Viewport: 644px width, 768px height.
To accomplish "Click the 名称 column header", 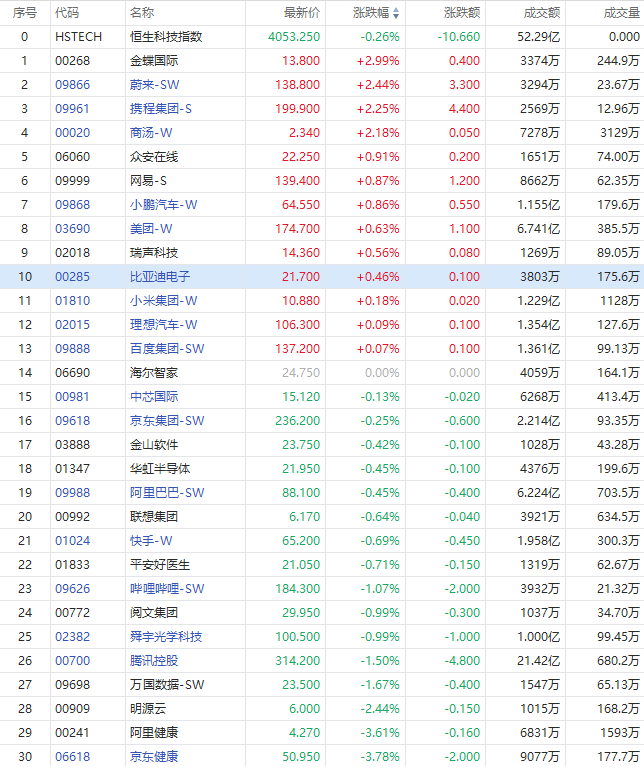I will tap(142, 13).
